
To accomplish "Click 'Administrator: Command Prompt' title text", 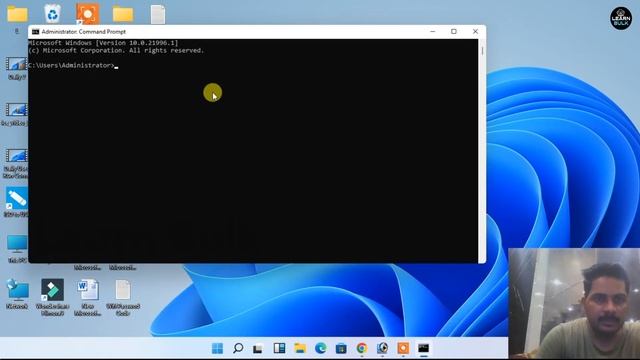I will [84, 32].
